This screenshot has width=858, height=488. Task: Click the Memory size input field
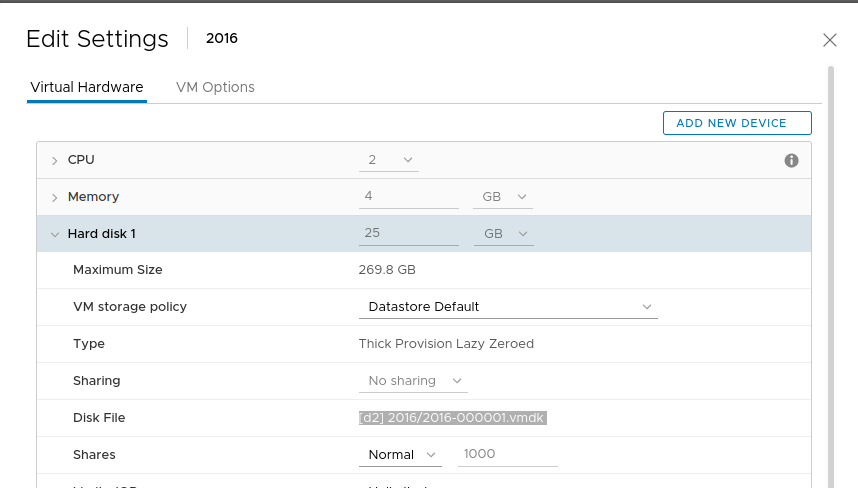coord(408,197)
